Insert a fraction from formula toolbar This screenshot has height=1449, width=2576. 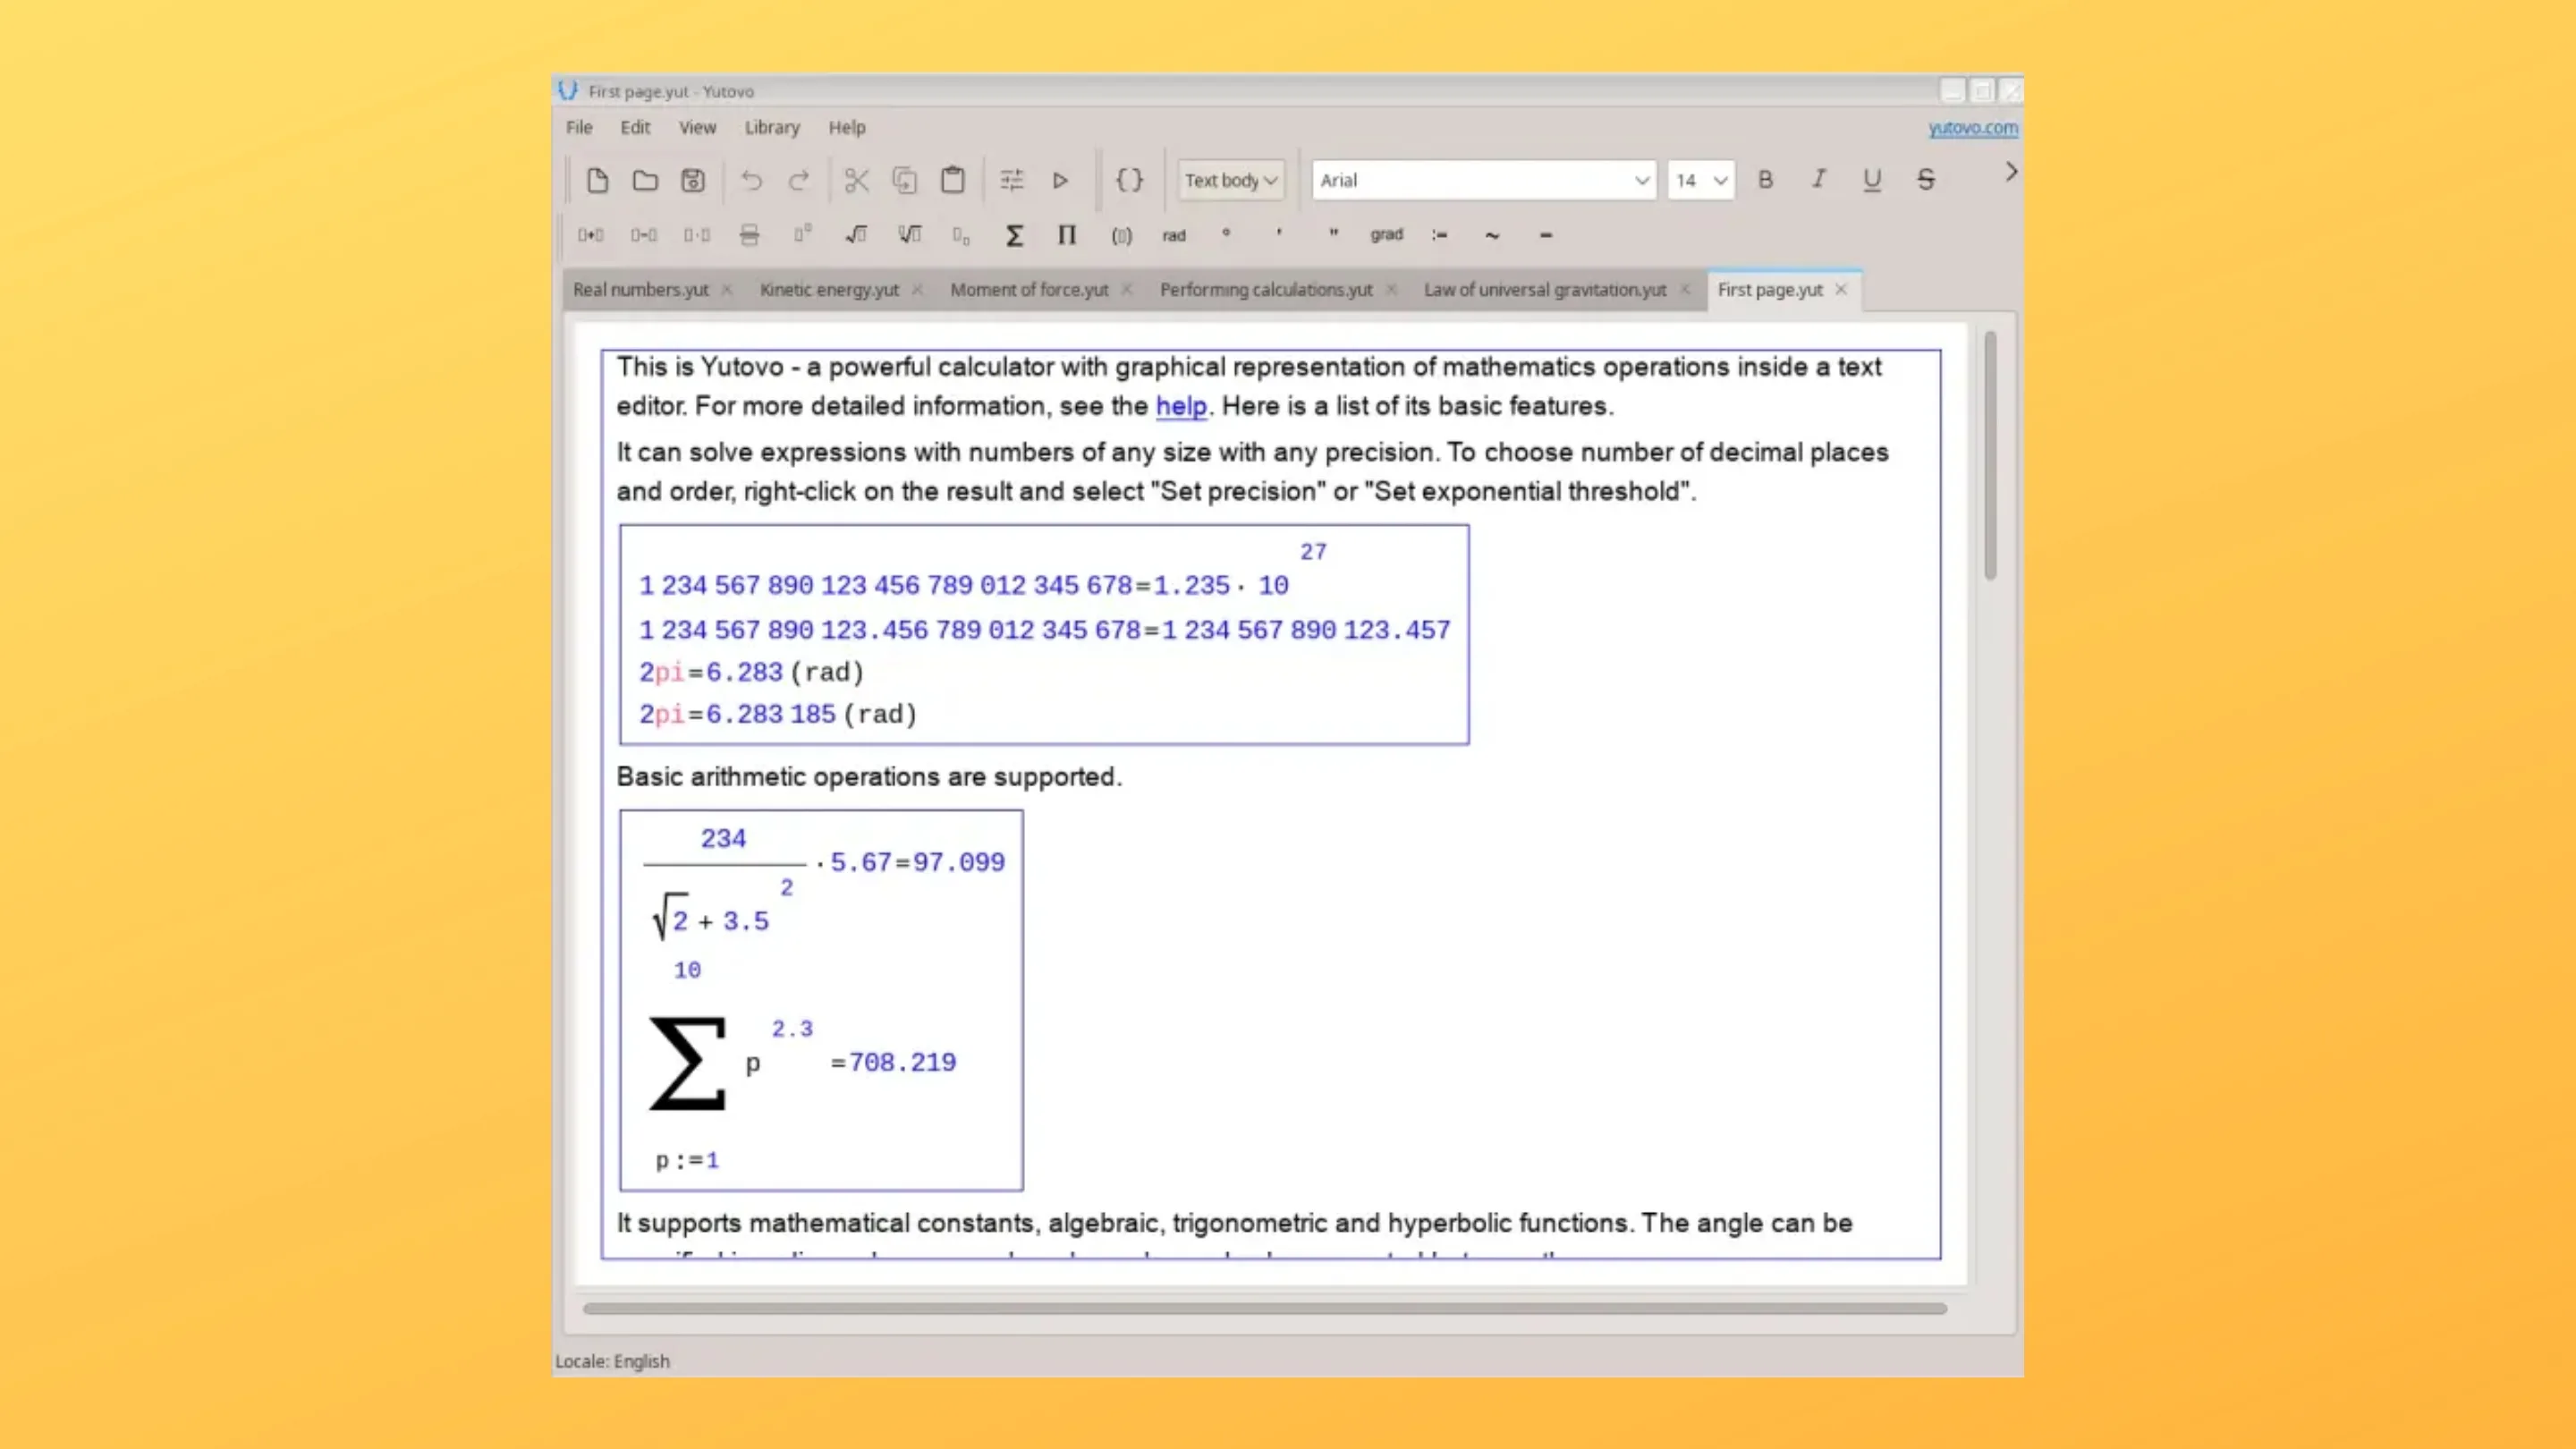(749, 235)
